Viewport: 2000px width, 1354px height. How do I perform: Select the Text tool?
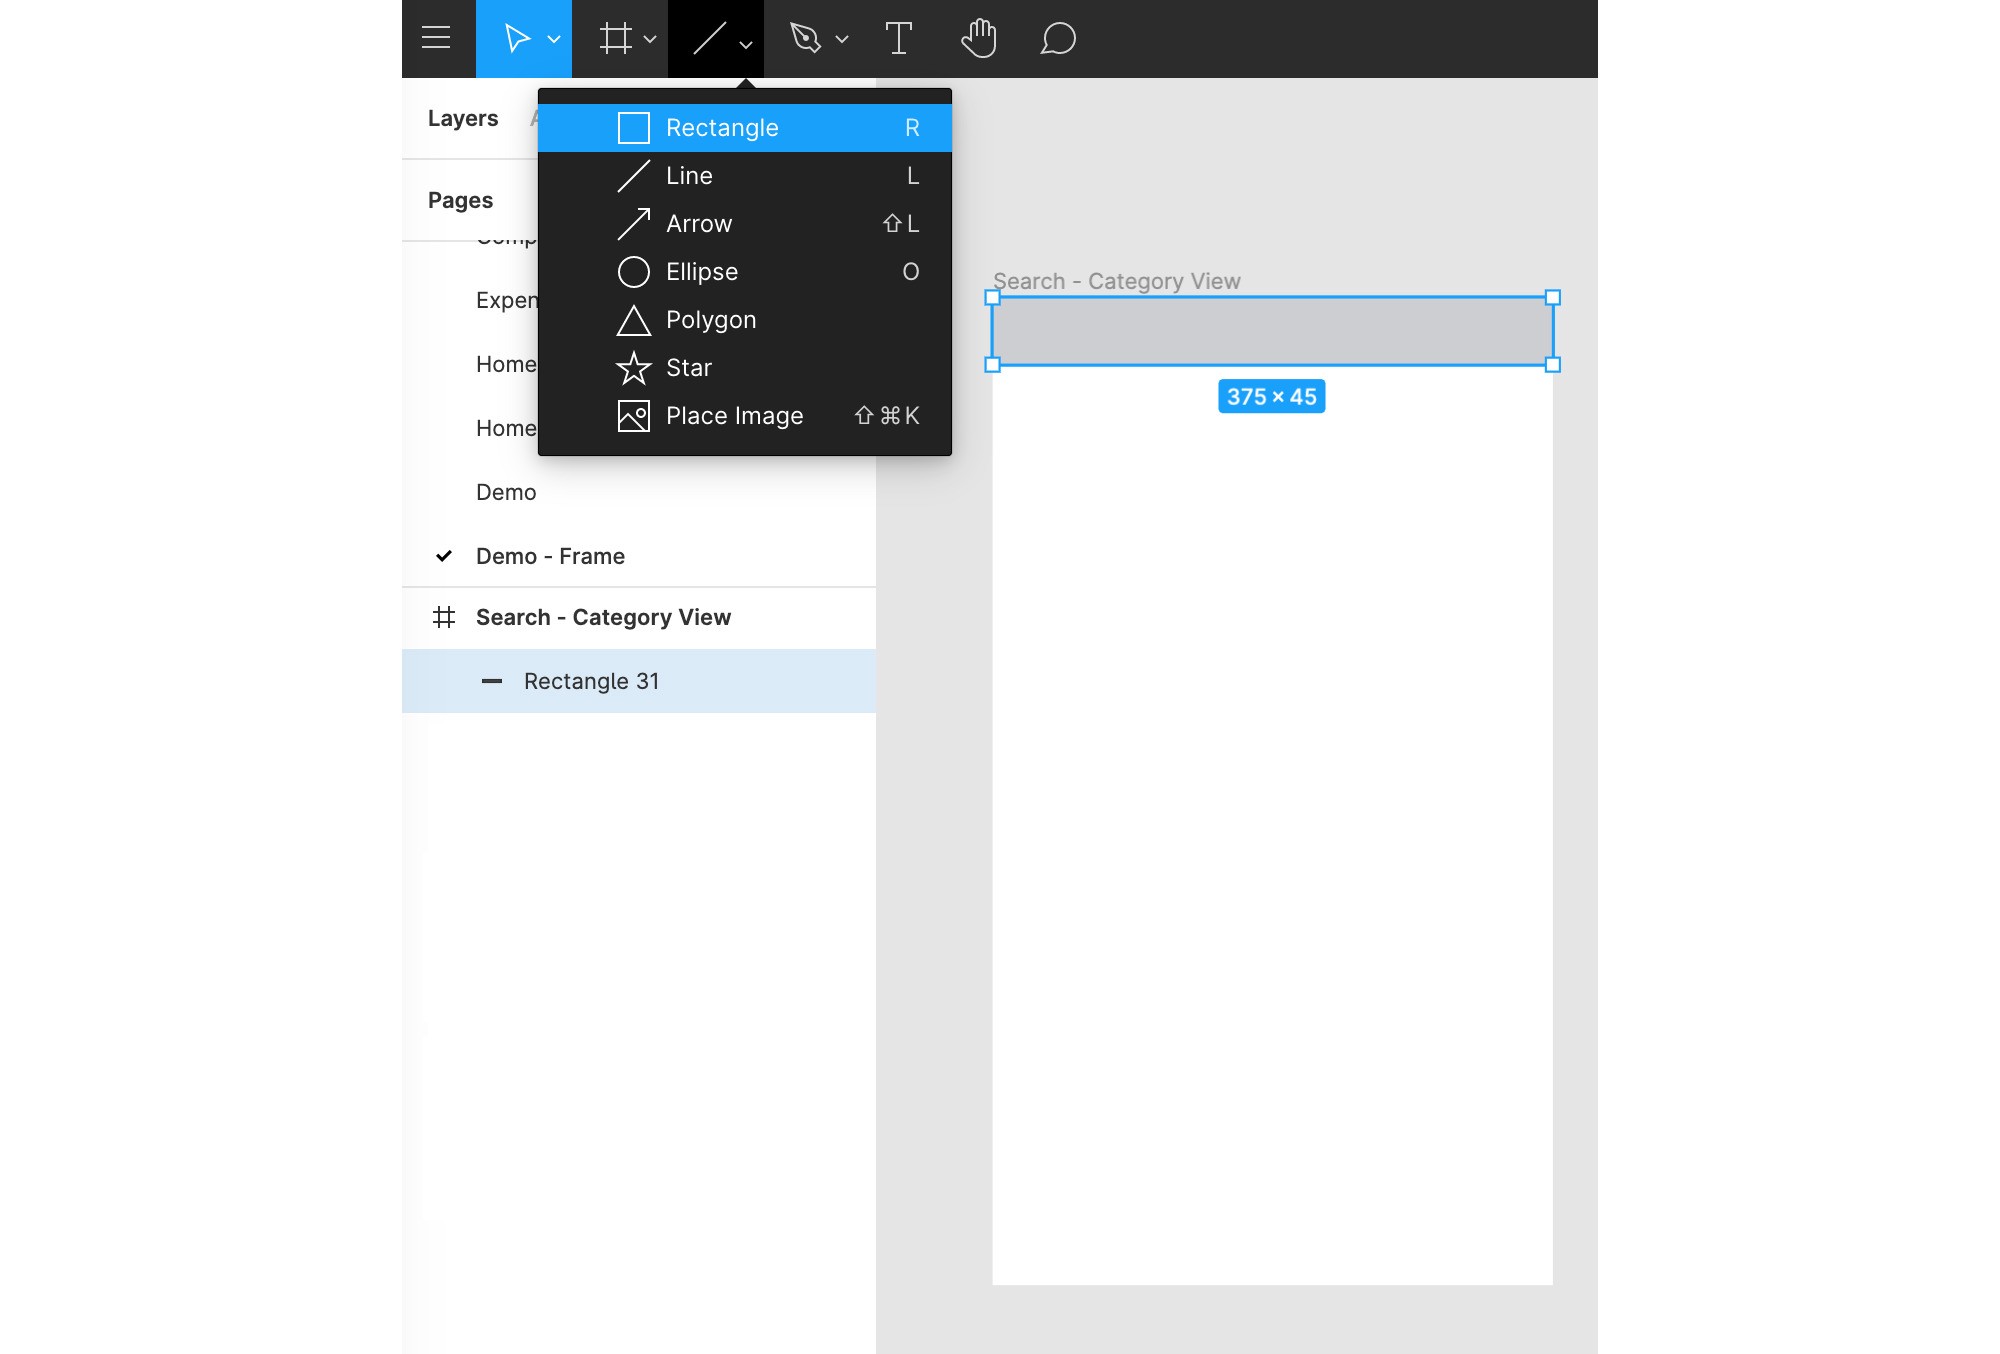pos(897,38)
